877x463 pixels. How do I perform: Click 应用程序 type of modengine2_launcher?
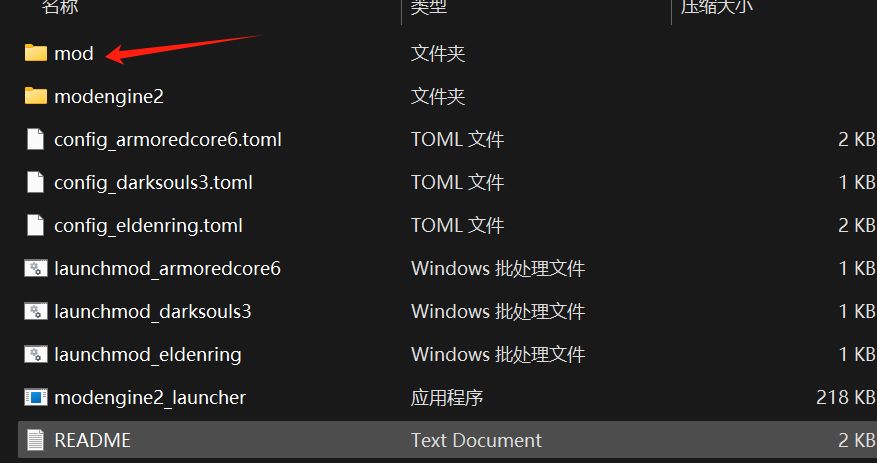(447, 398)
